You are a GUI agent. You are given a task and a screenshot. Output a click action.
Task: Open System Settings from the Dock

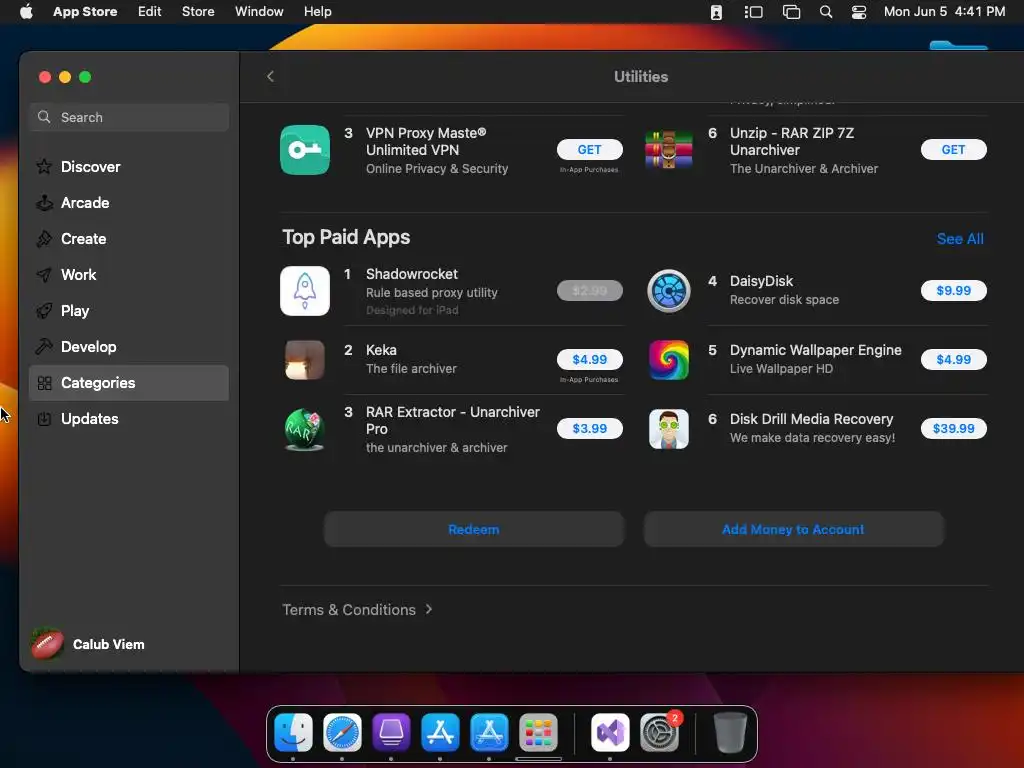click(x=660, y=733)
